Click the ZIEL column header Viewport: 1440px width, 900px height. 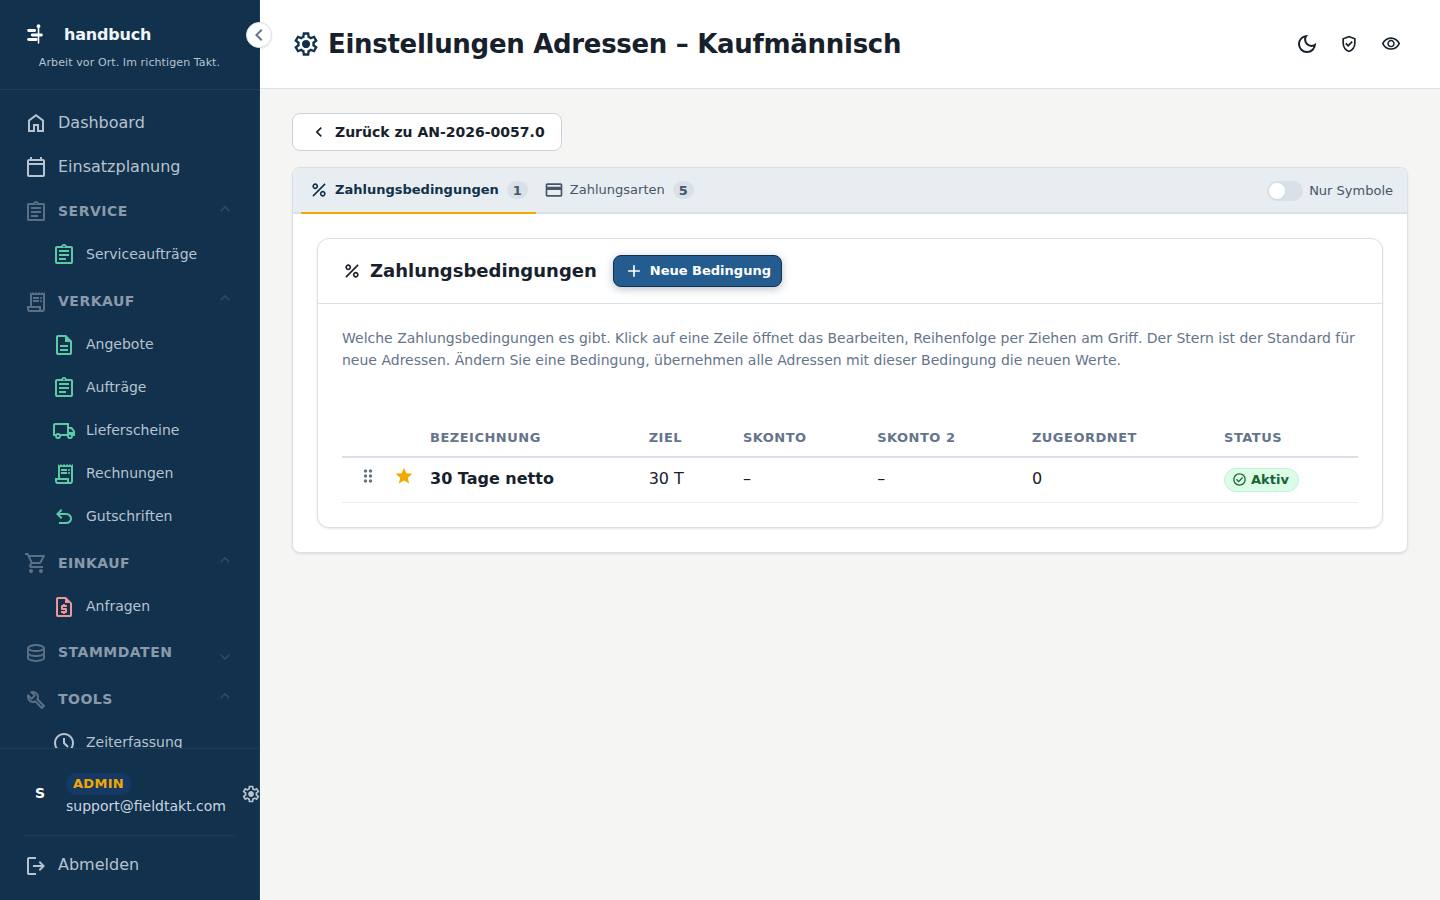[665, 437]
